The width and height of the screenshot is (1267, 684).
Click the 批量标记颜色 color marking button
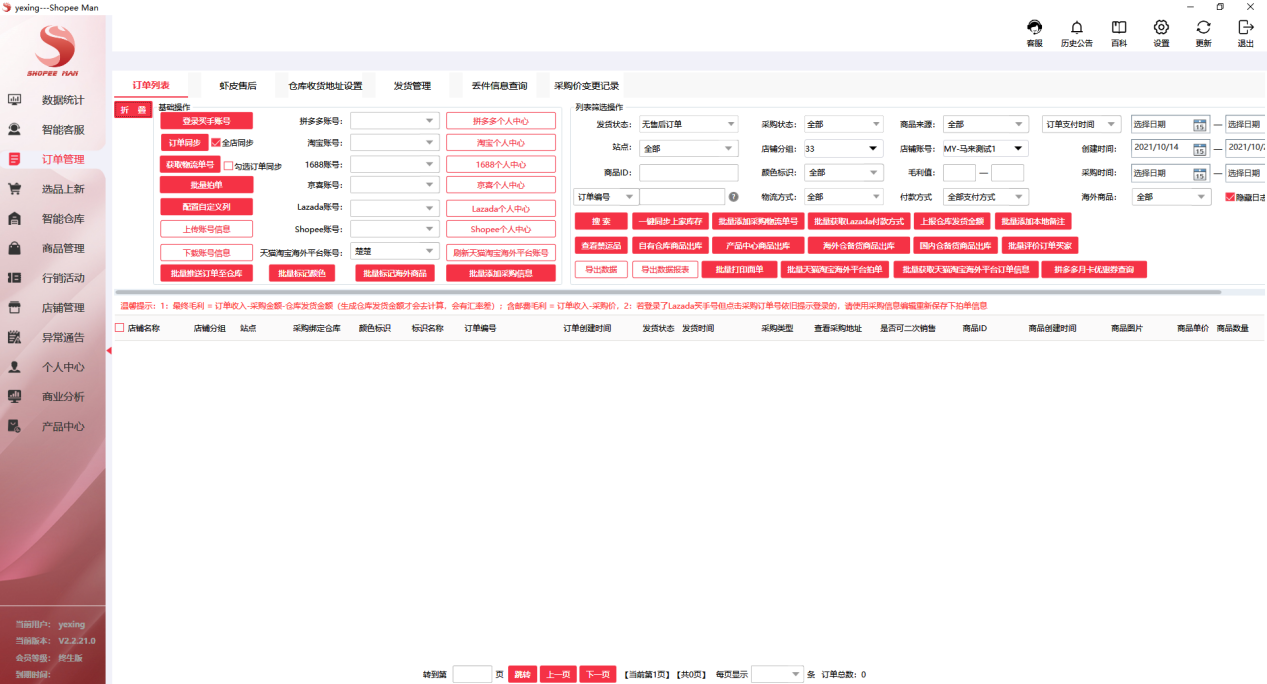click(x=302, y=272)
